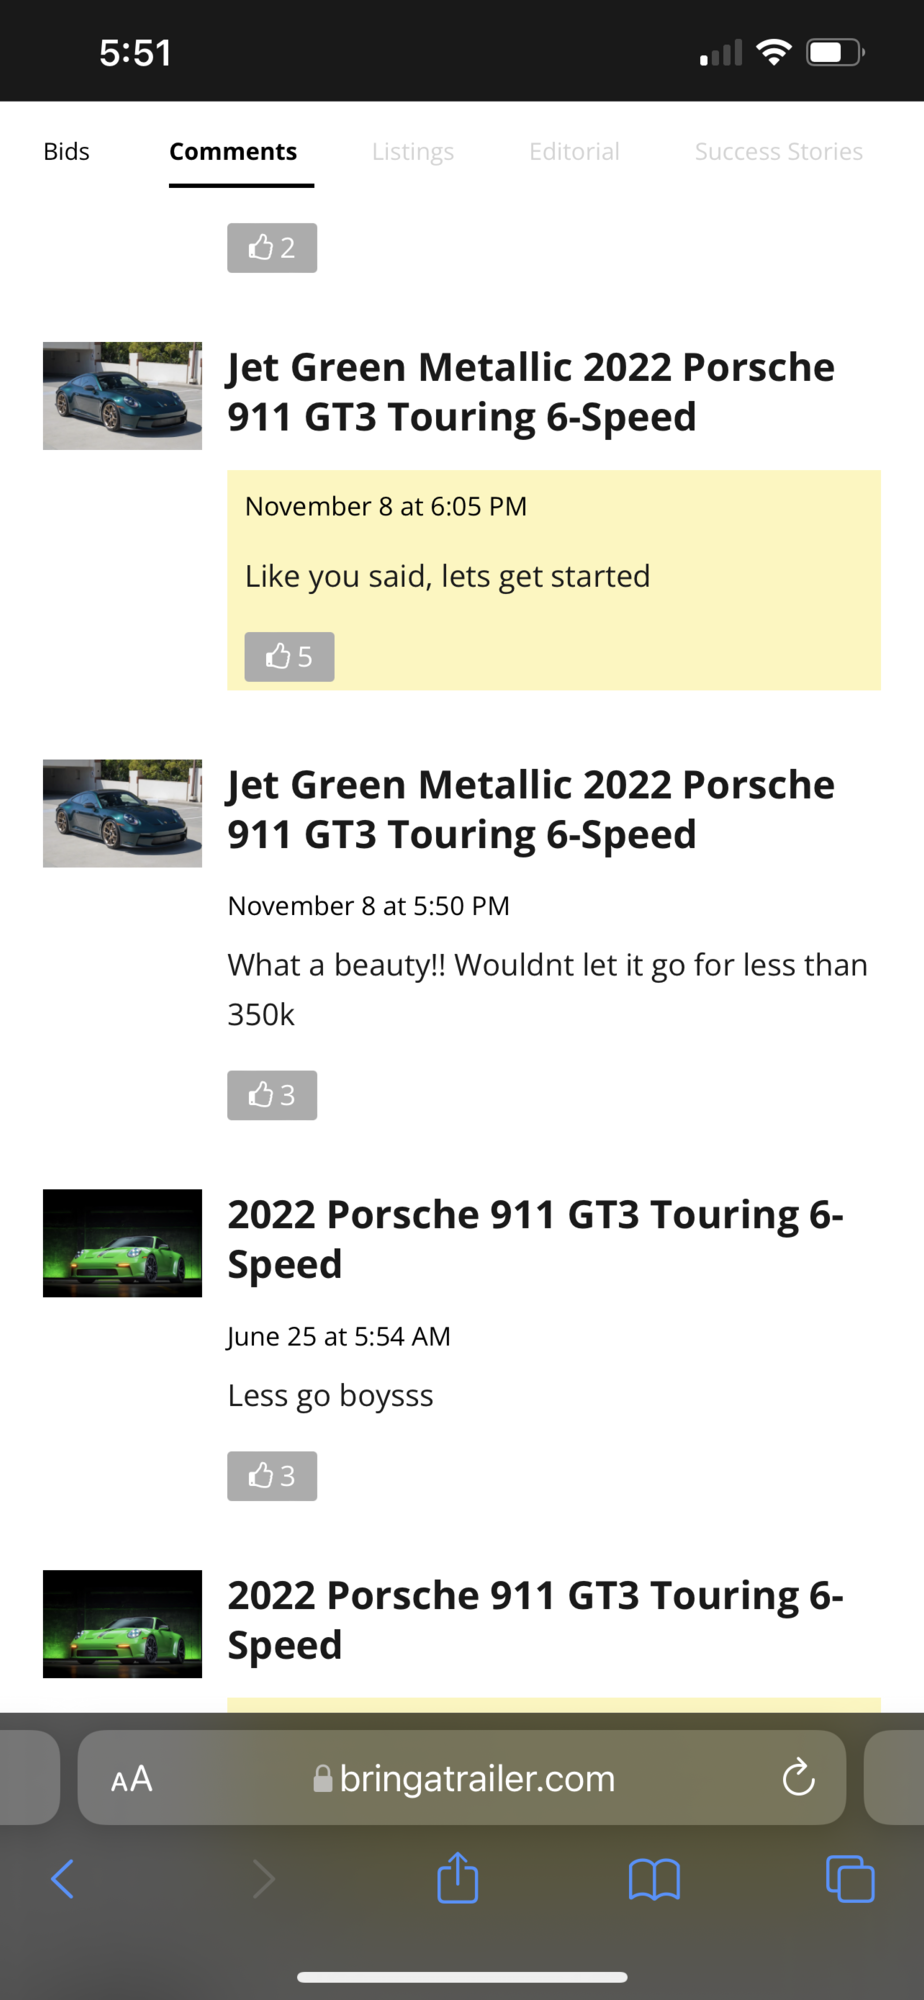The image size is (924, 2000).
Task: Go to the Editorial tab
Action: (x=574, y=152)
